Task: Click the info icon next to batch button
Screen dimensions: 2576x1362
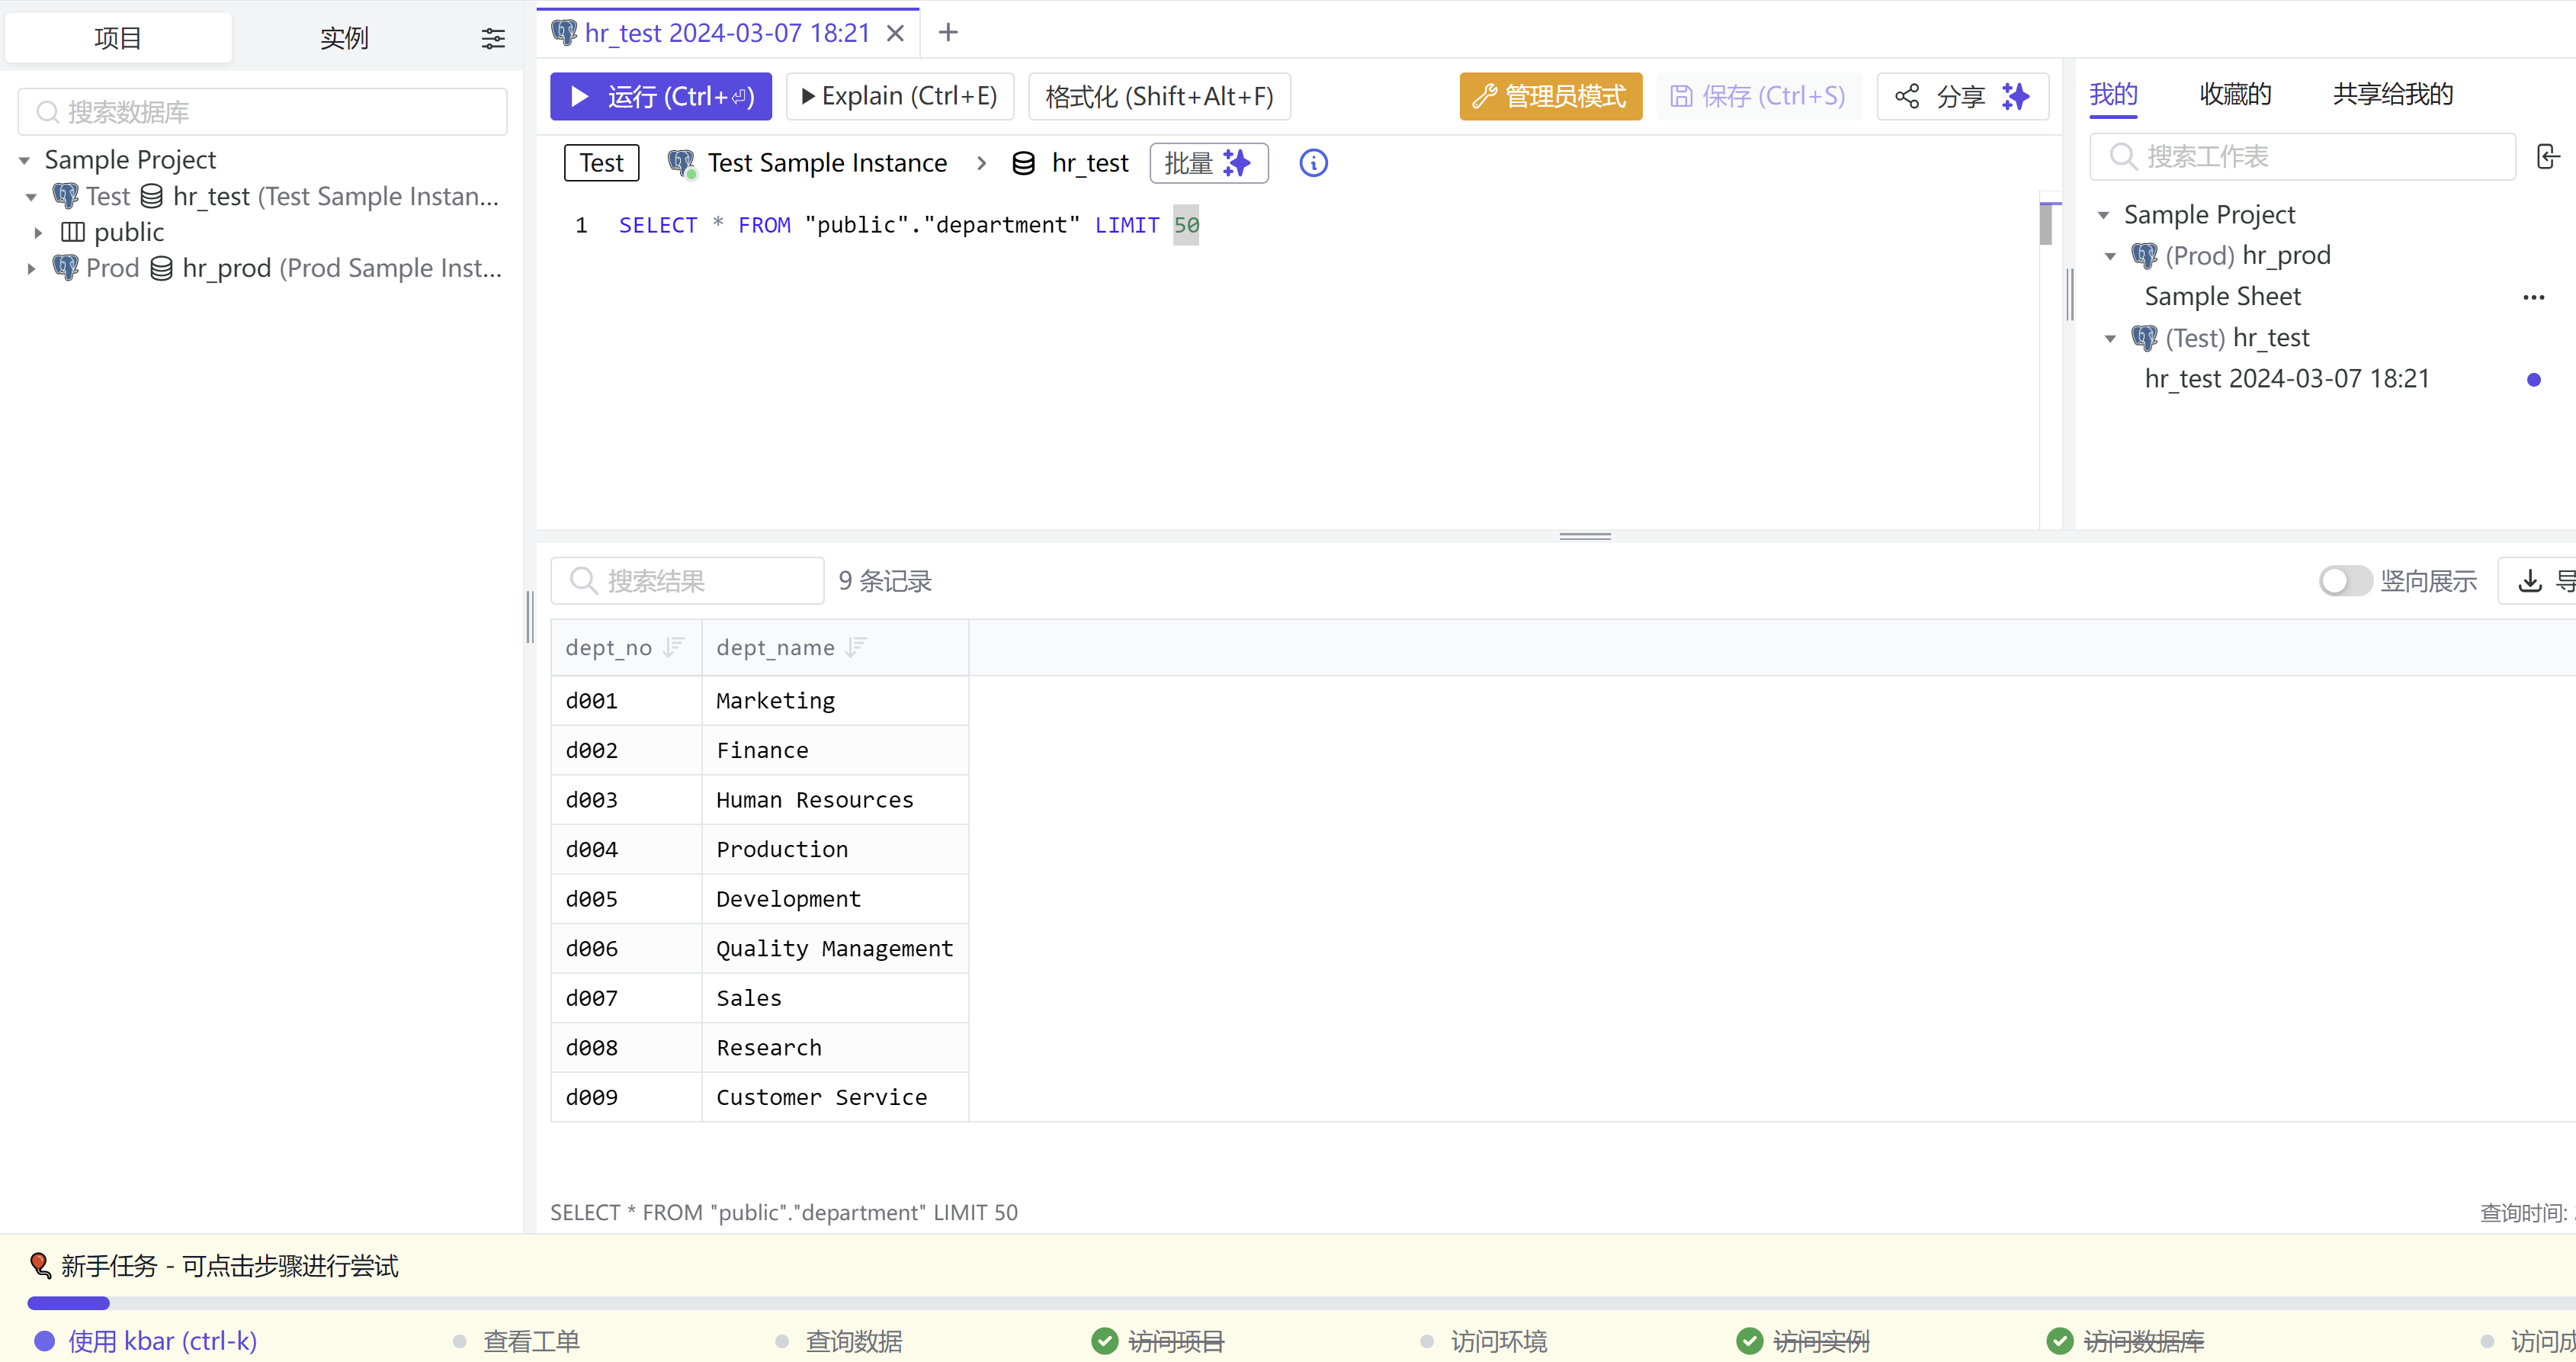Action: (1313, 163)
